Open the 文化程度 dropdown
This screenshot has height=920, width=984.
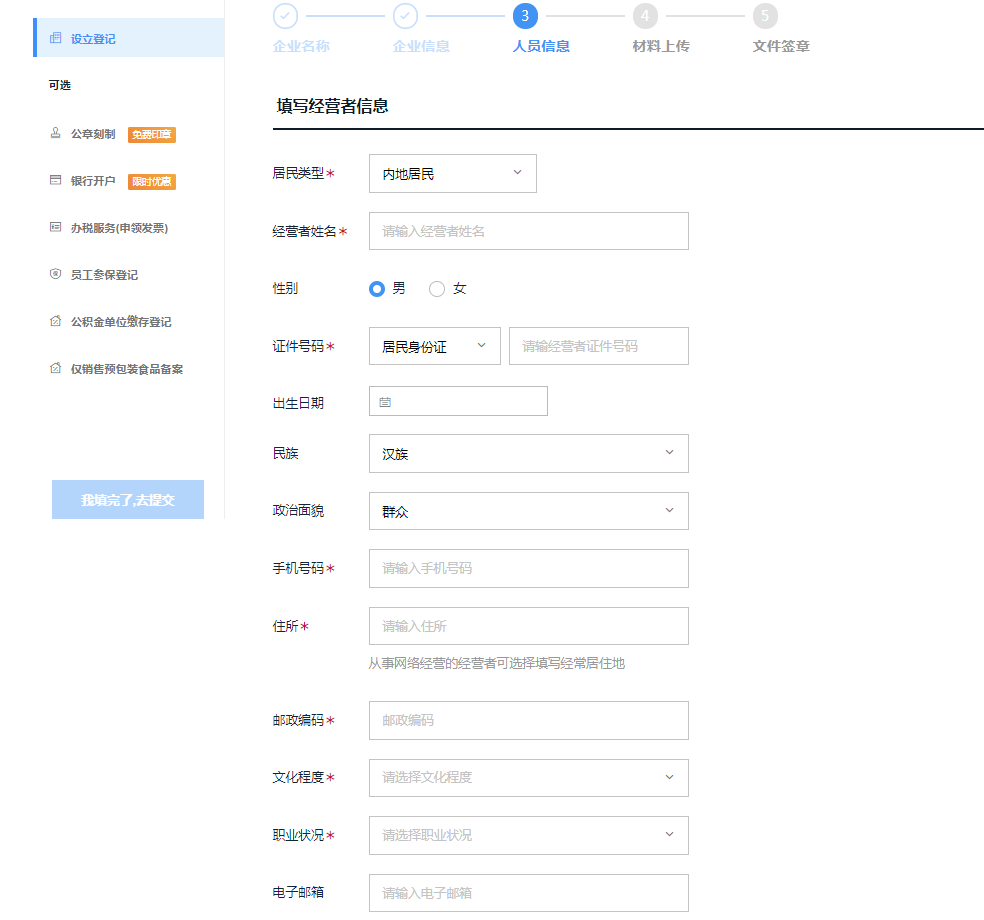coord(528,778)
